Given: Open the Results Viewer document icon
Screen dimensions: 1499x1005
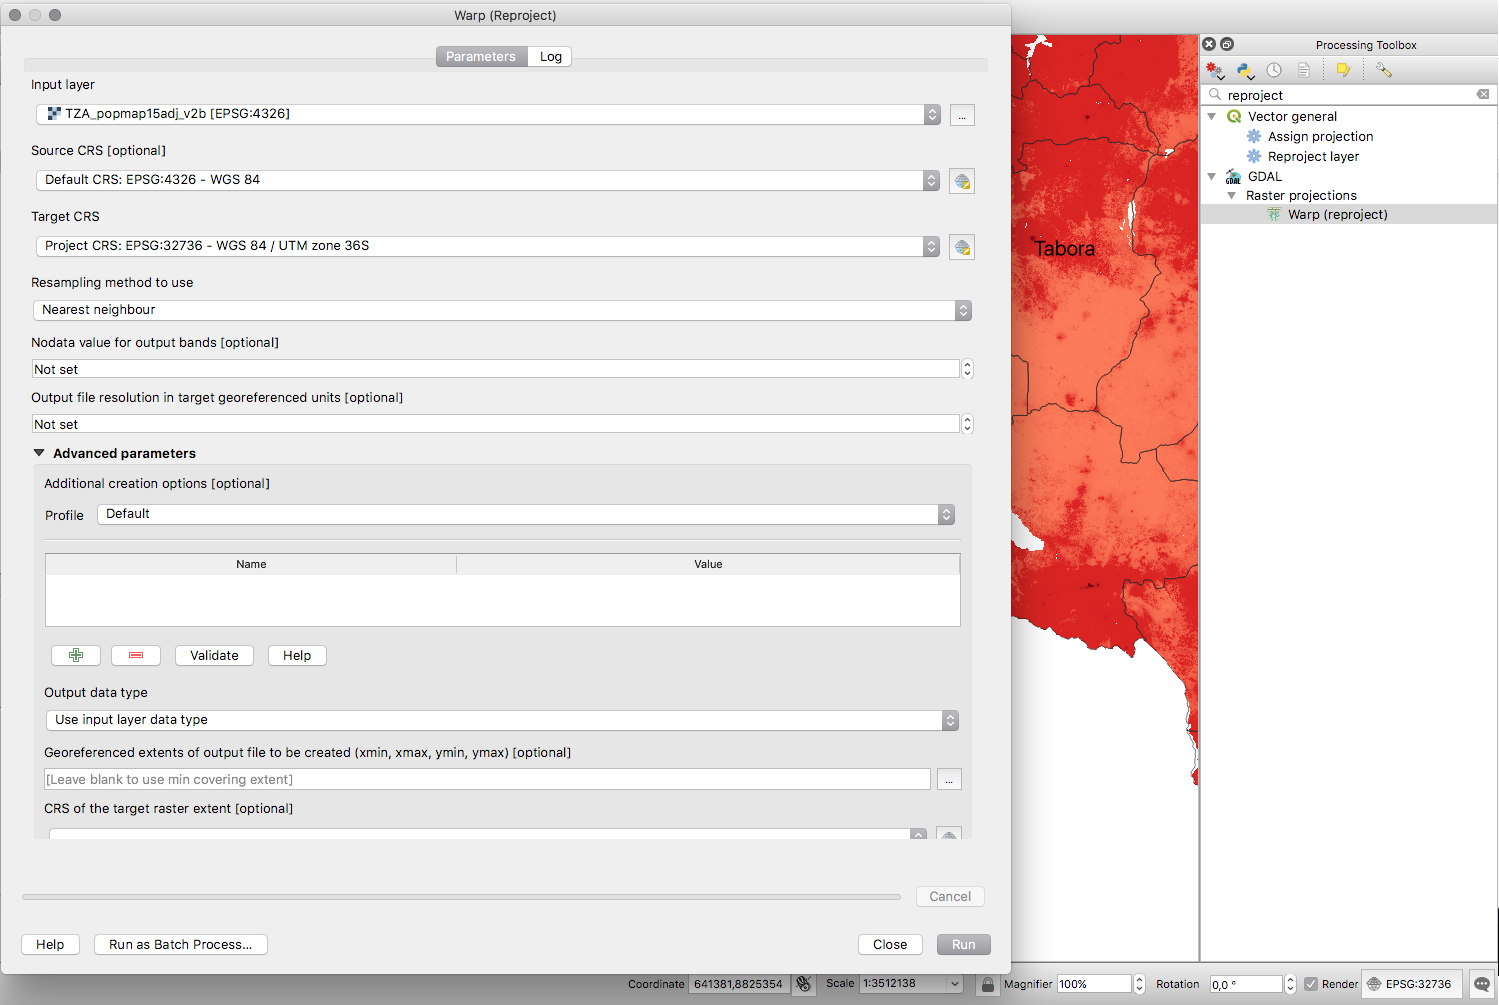Looking at the screenshot, I should point(1303,70).
